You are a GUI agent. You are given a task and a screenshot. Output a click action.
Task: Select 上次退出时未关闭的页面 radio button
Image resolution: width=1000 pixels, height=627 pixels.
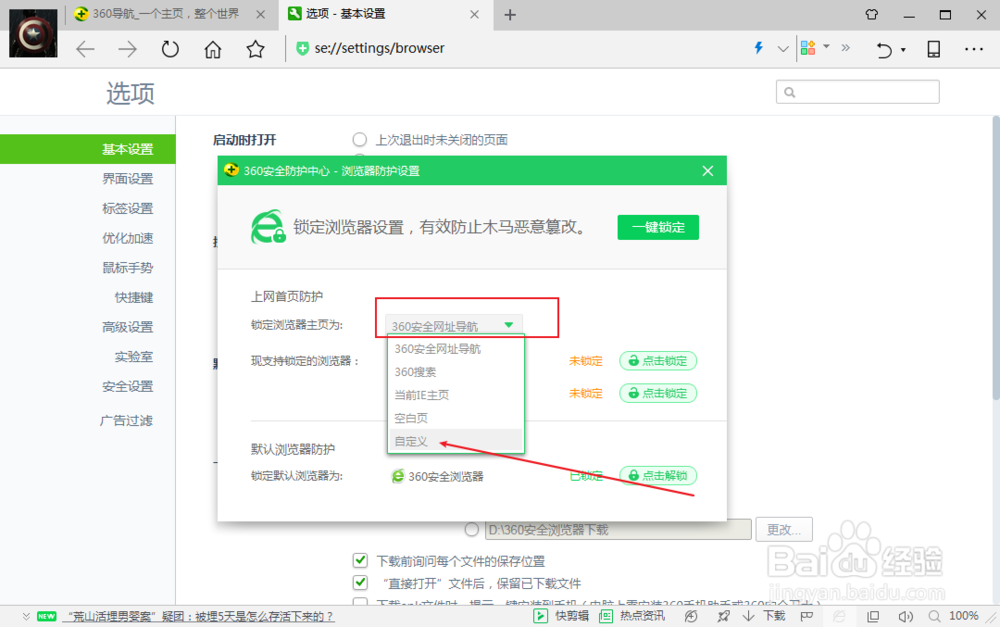click(360, 140)
